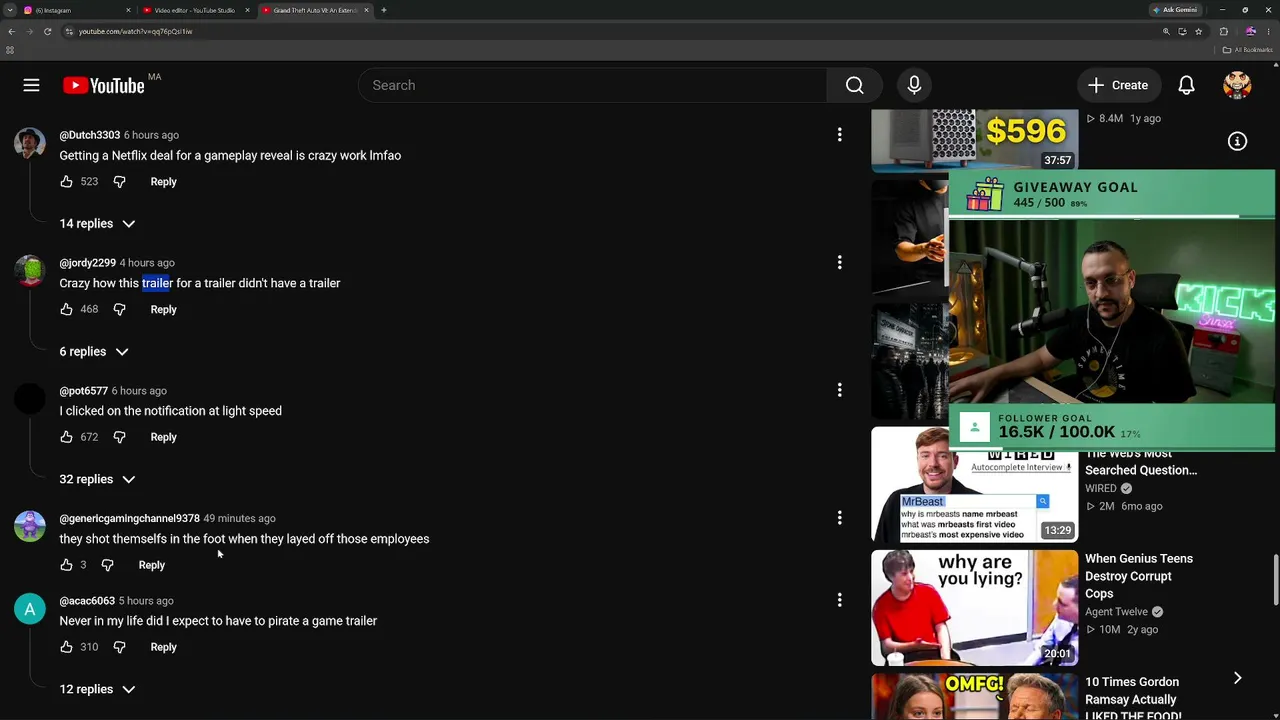Dislike the comment by @genericgamingchannel9378
This screenshot has height=720, width=1280.
tap(107, 565)
